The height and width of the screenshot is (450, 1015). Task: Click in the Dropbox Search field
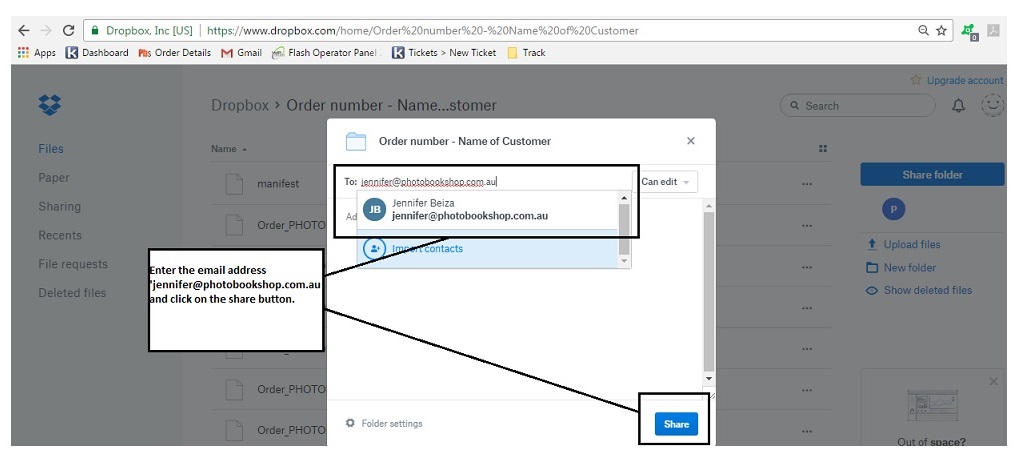[858, 106]
